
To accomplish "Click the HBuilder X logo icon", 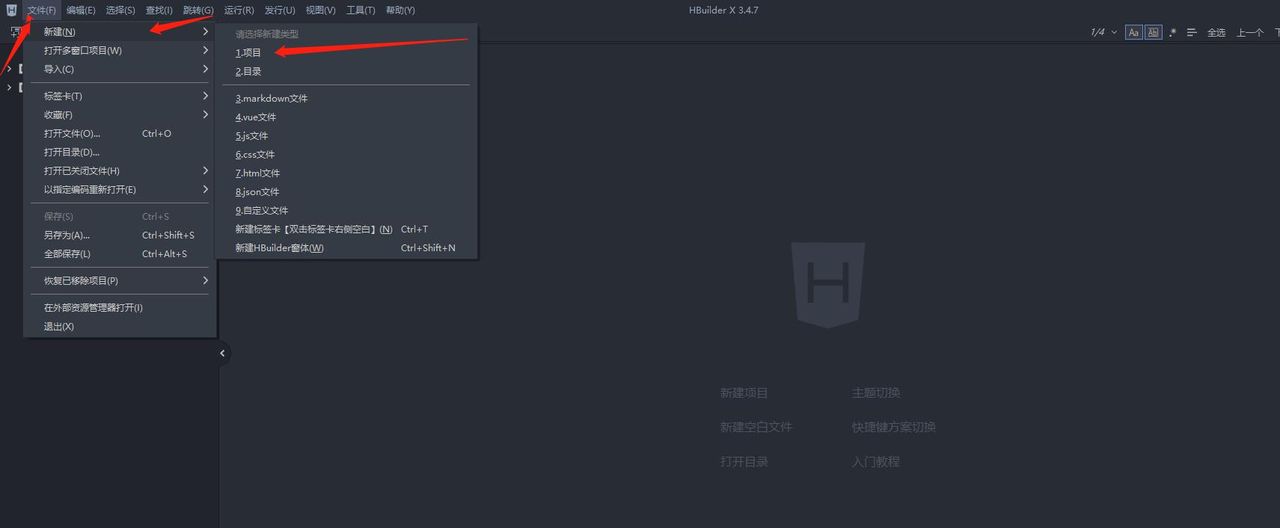I will [11, 10].
